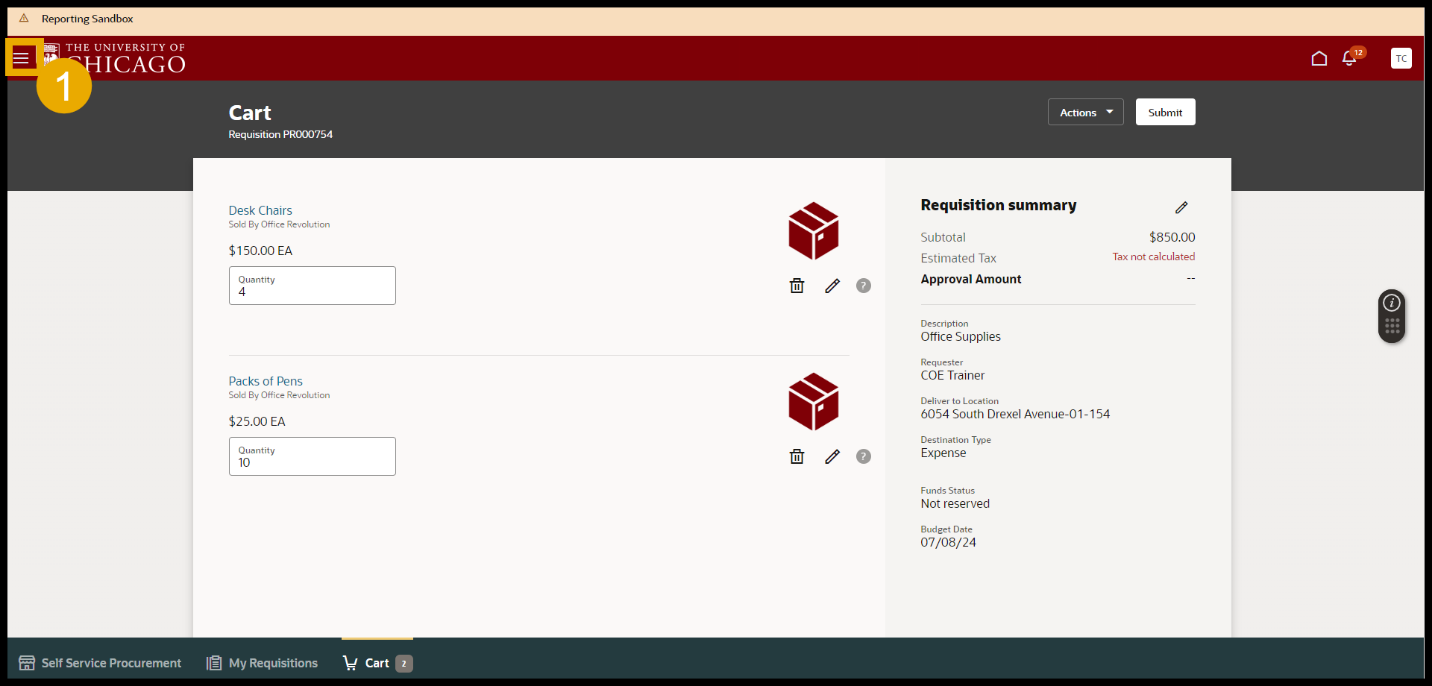1432x686 pixels.
Task: Open the Desk Chairs item link
Action: [x=260, y=210]
